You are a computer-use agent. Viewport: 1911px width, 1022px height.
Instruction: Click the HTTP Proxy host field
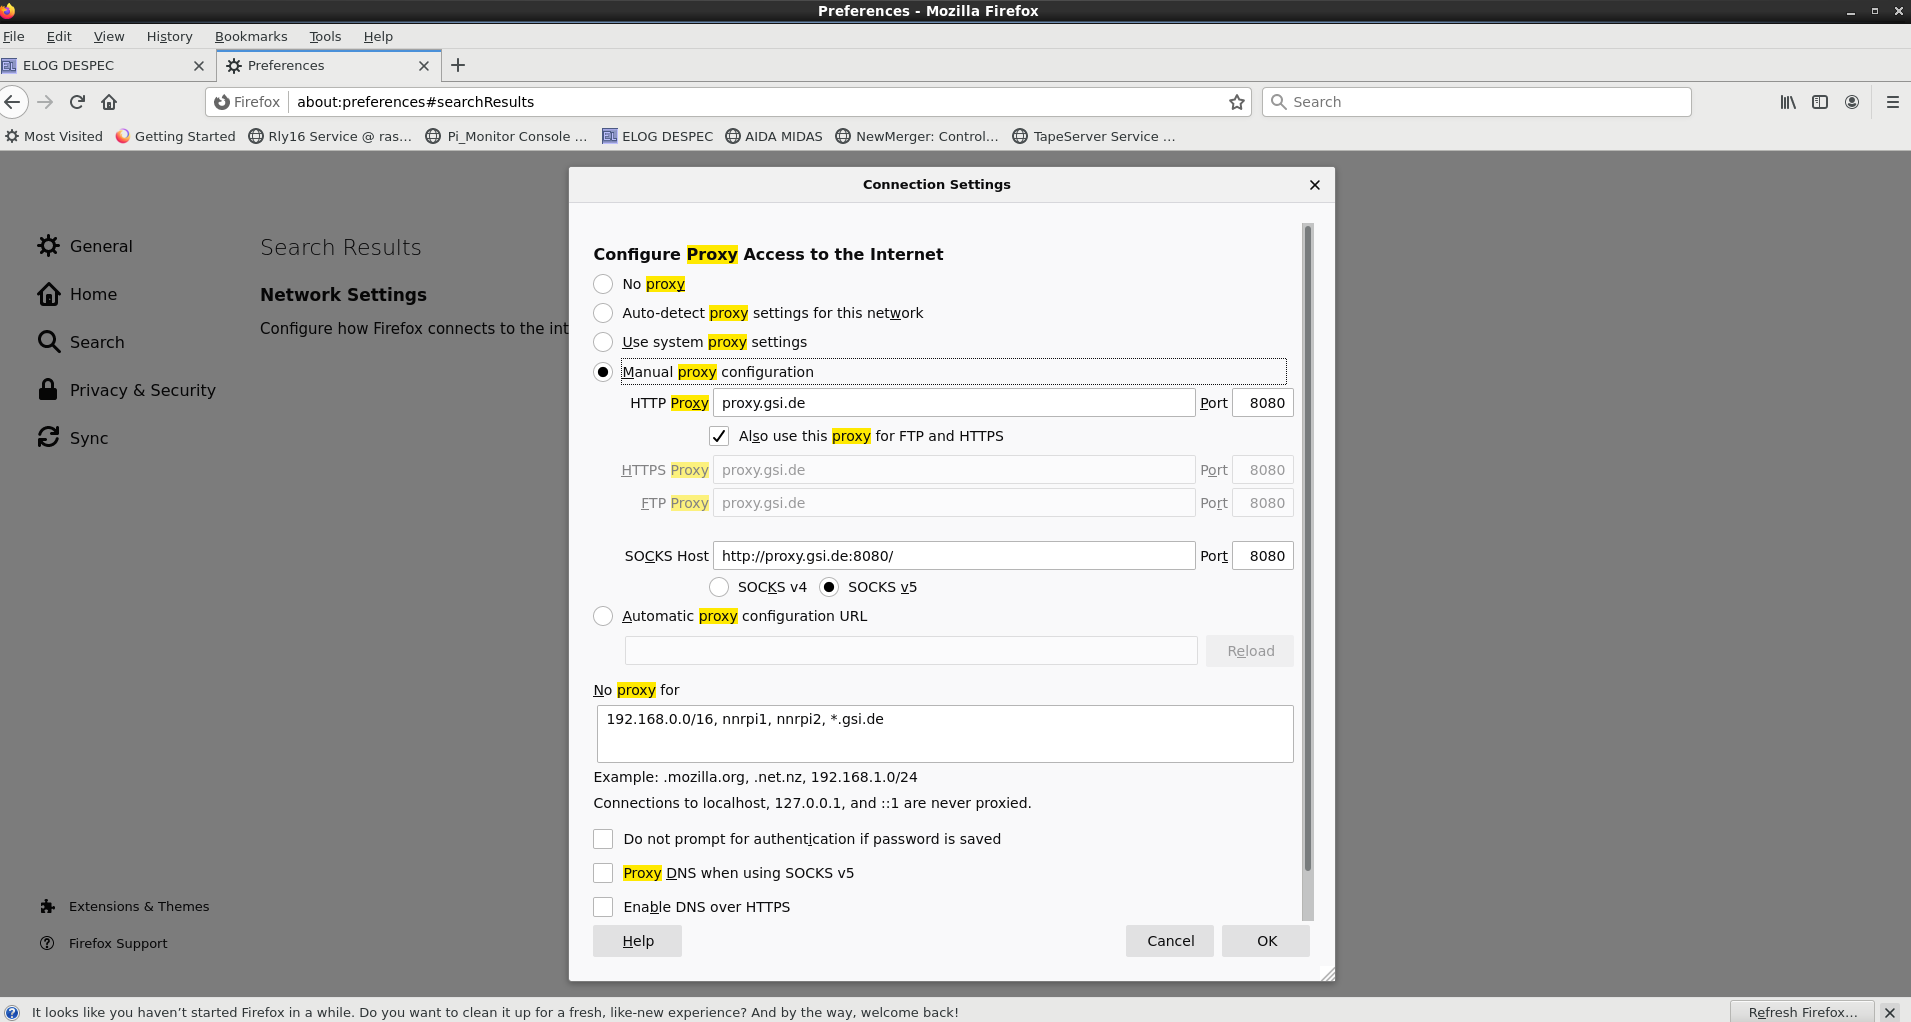pos(954,403)
